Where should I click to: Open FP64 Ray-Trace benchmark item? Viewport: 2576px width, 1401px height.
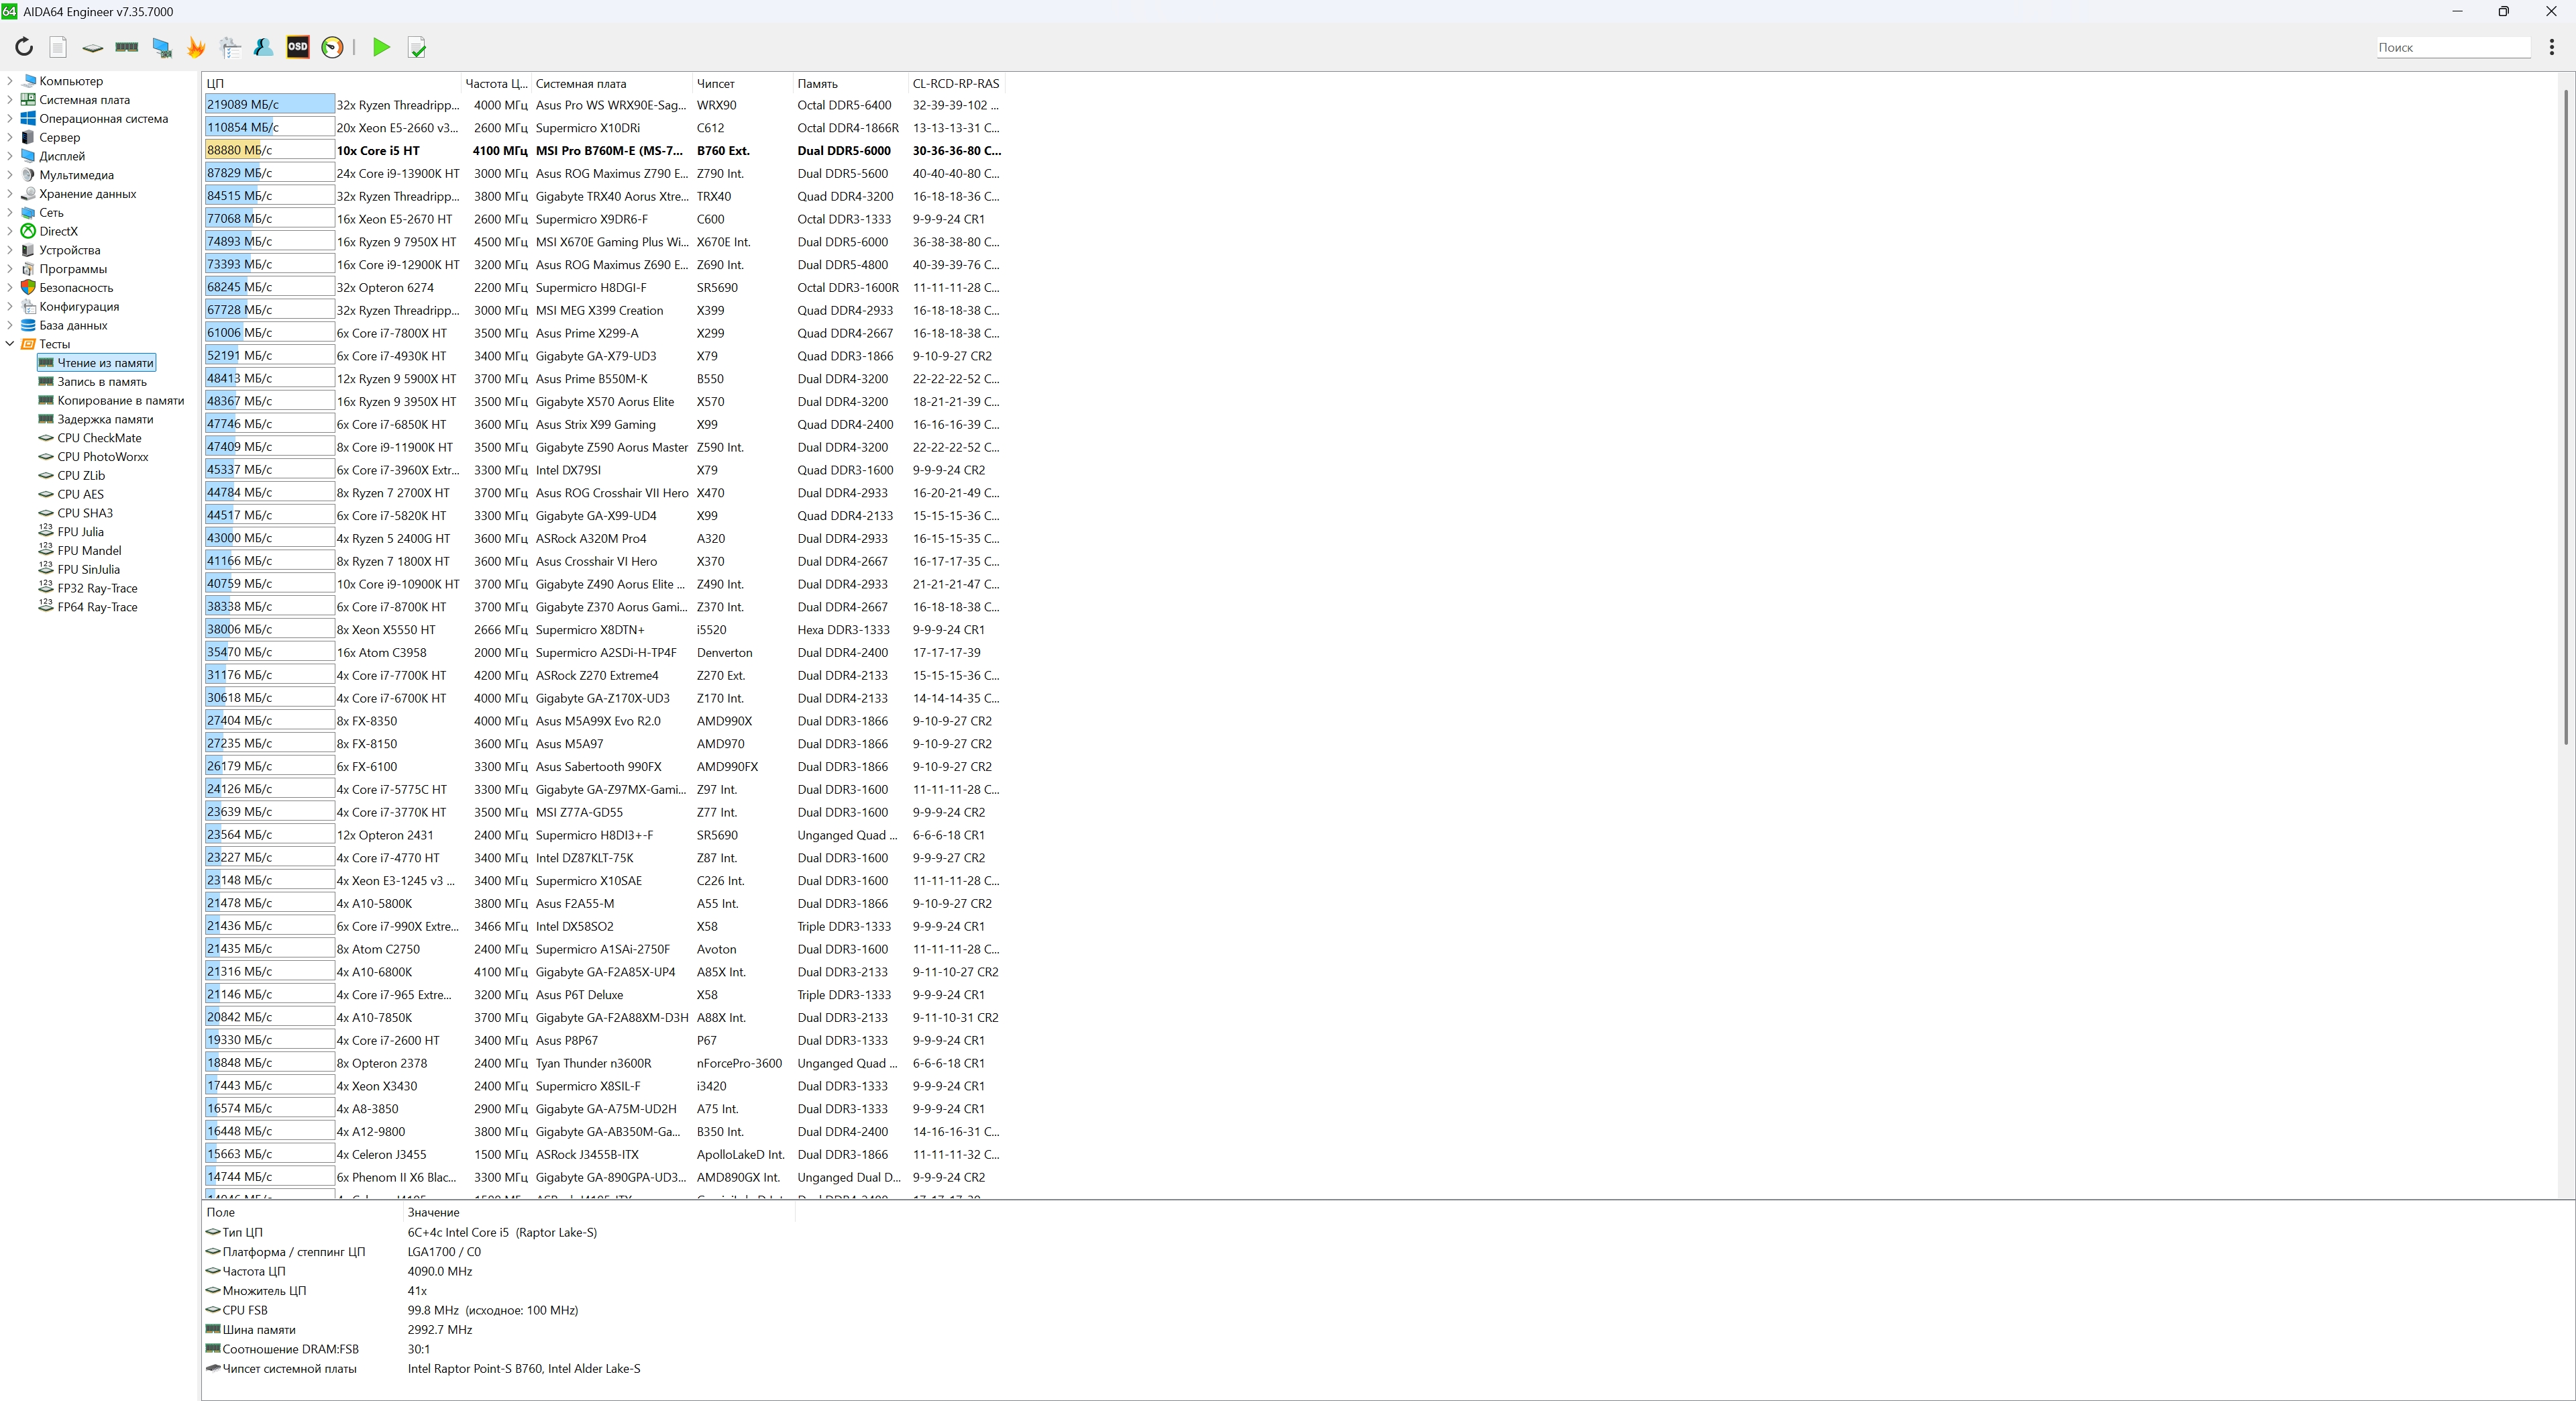point(97,607)
